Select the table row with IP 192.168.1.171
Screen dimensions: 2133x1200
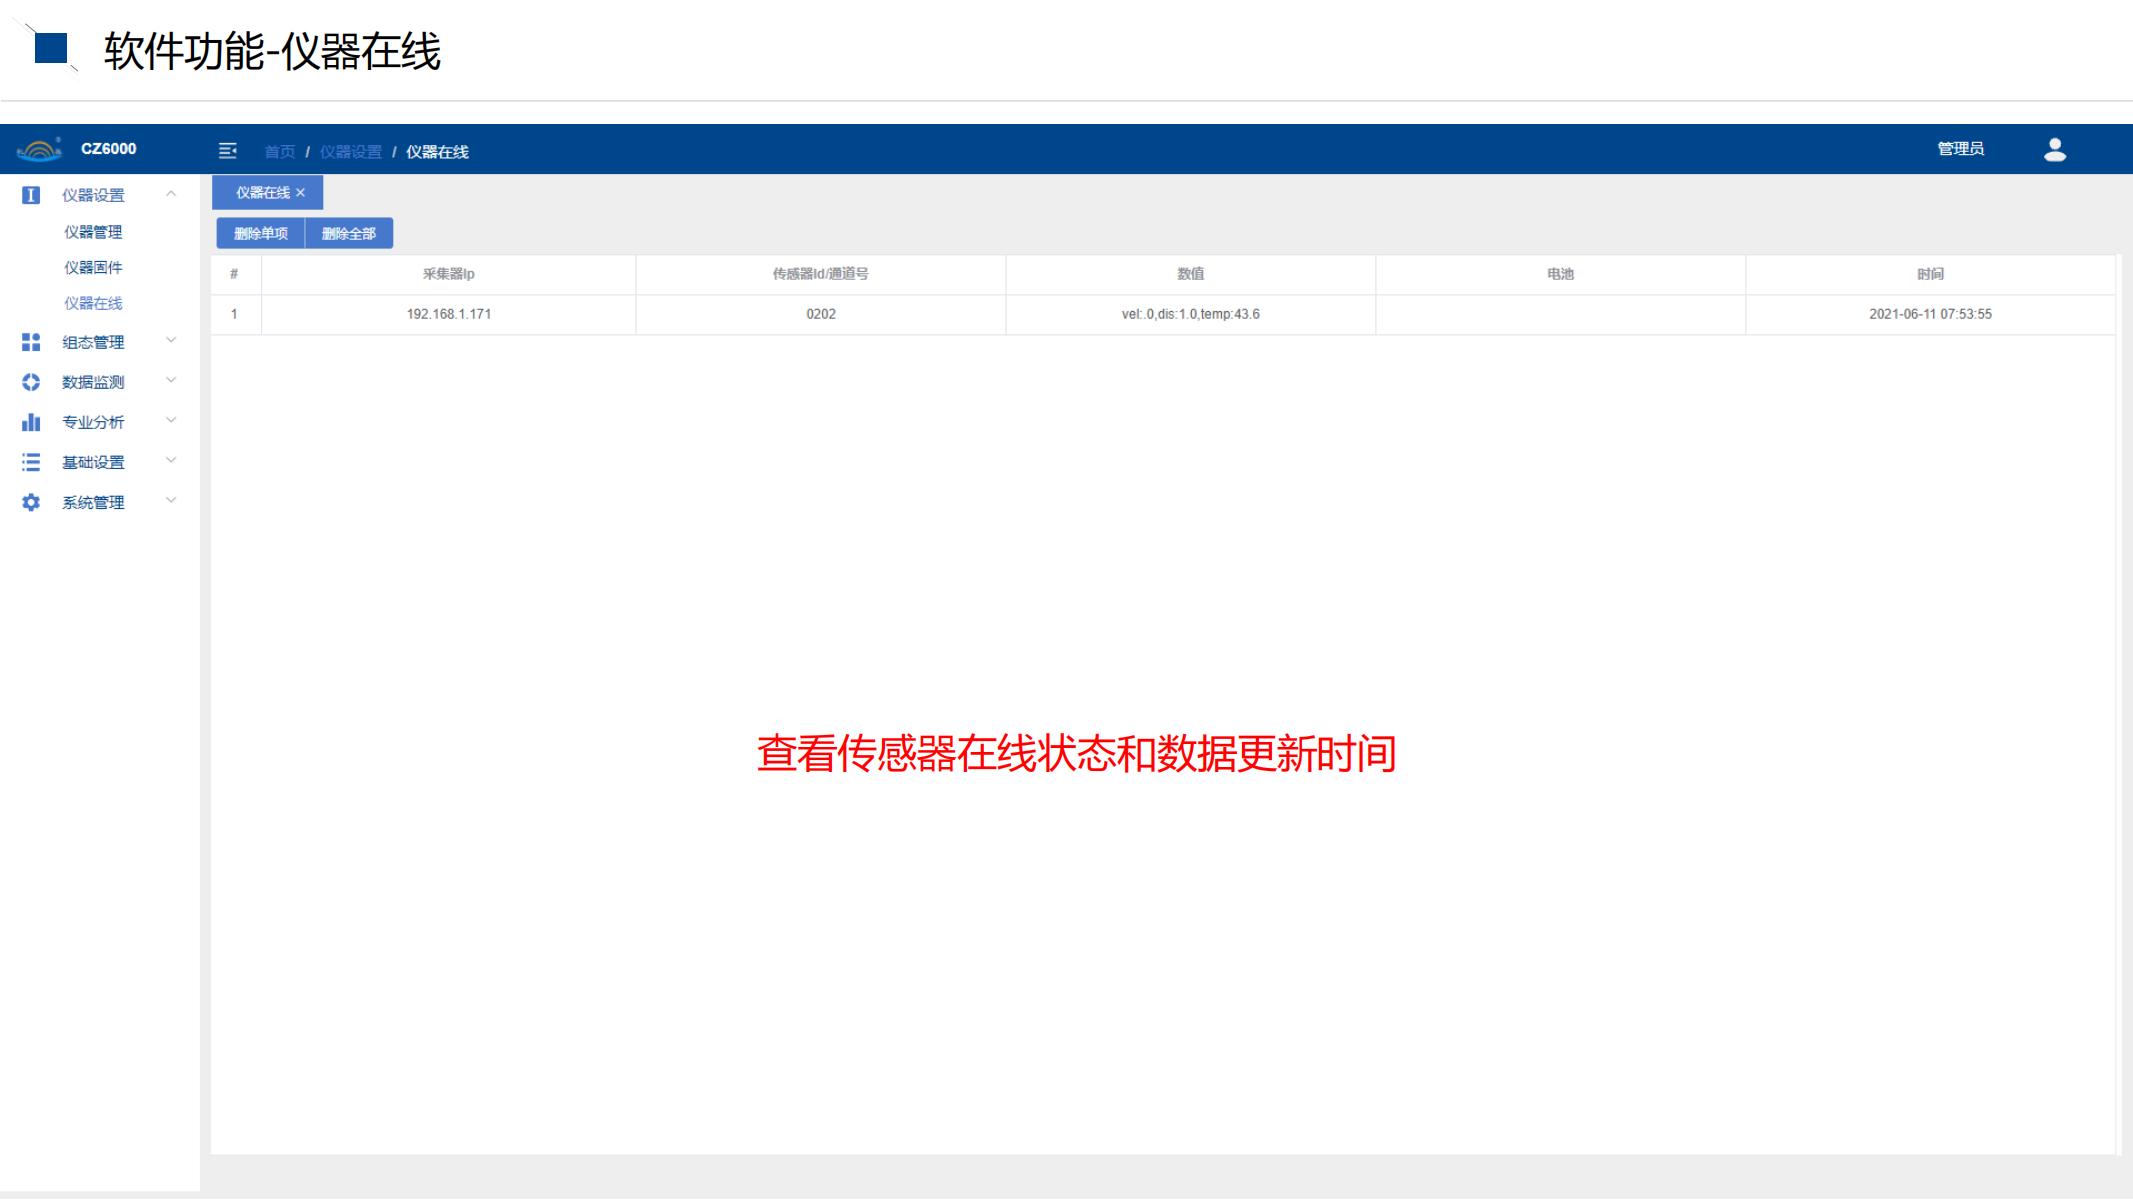(x=448, y=313)
